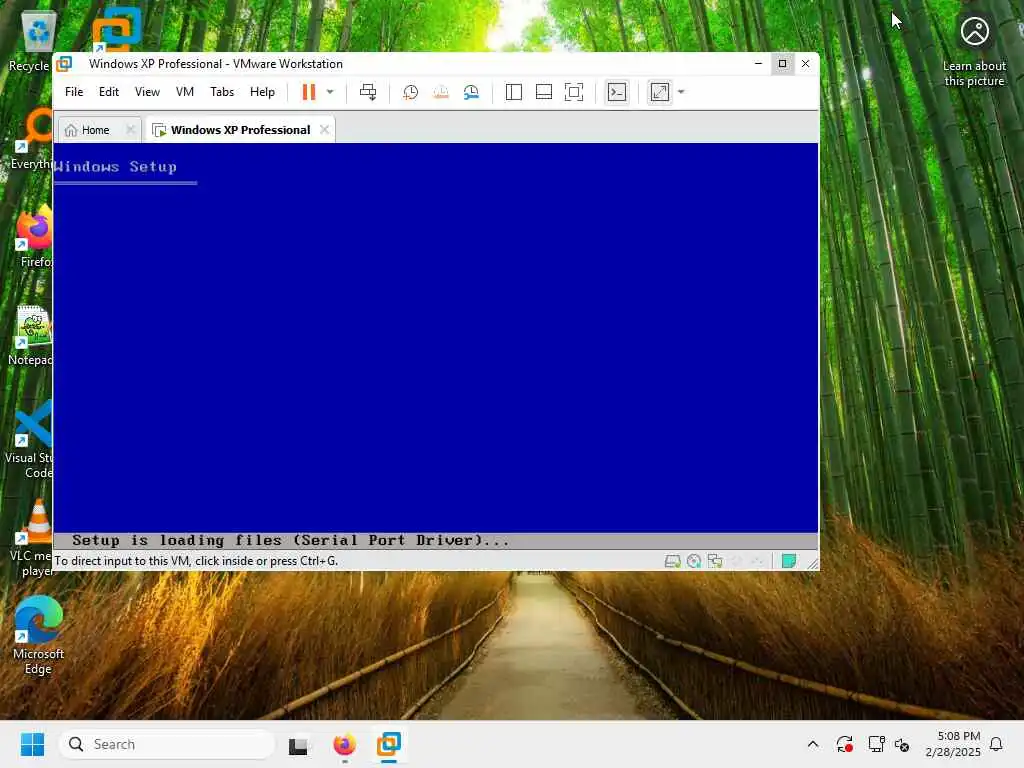The height and width of the screenshot is (768, 1024).
Task: Close the Windows XP Professional tab
Action: click(324, 129)
